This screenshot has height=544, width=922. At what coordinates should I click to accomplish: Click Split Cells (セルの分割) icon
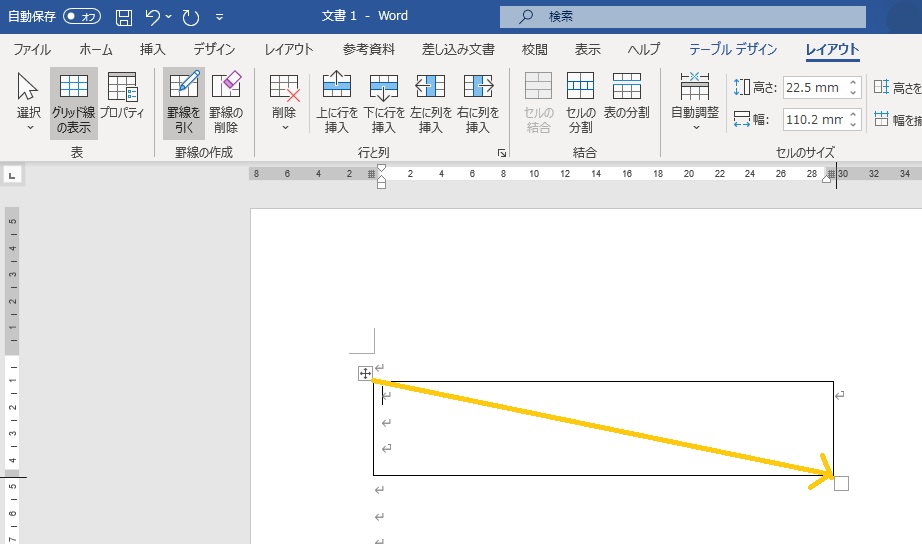581,103
